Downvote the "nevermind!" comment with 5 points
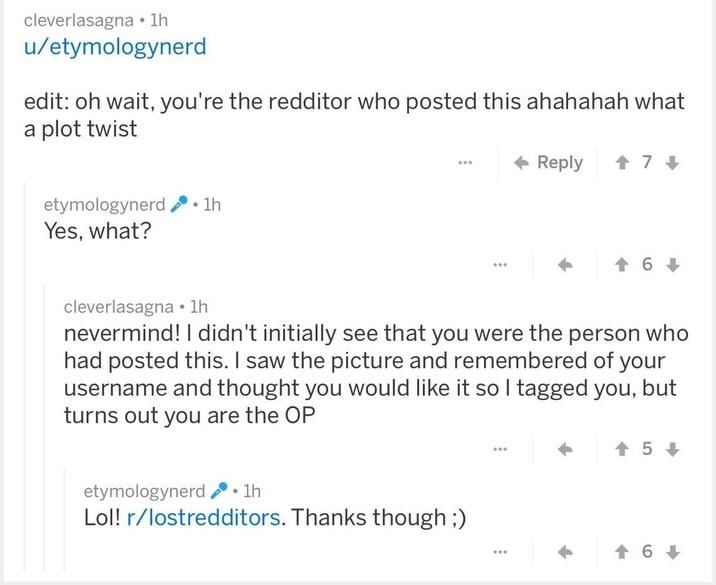Viewport: 716px width, 585px height. click(x=672, y=450)
